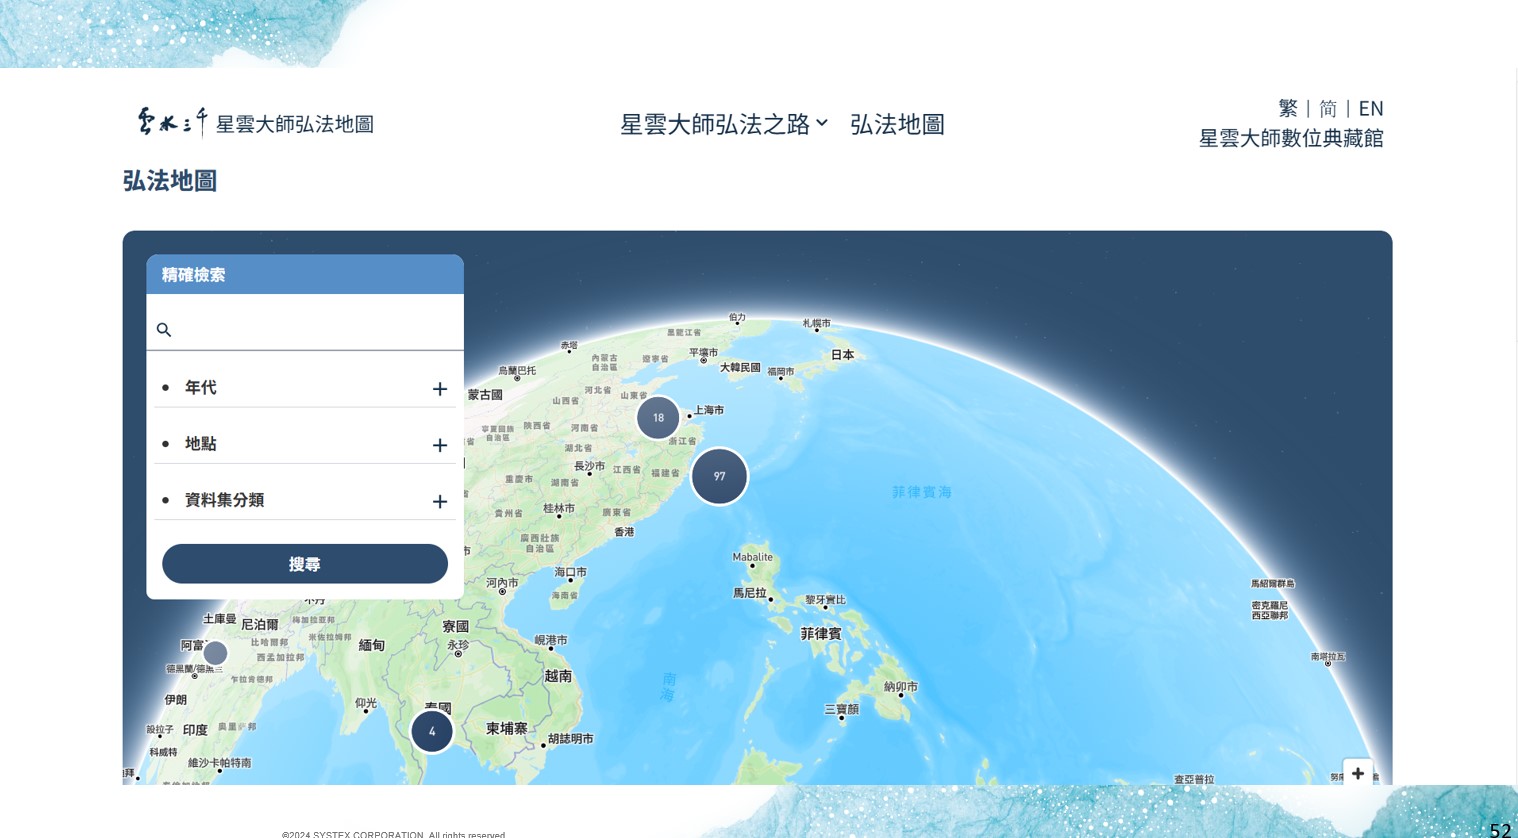
Task: Click the map zoom-in plus button
Action: (1357, 773)
